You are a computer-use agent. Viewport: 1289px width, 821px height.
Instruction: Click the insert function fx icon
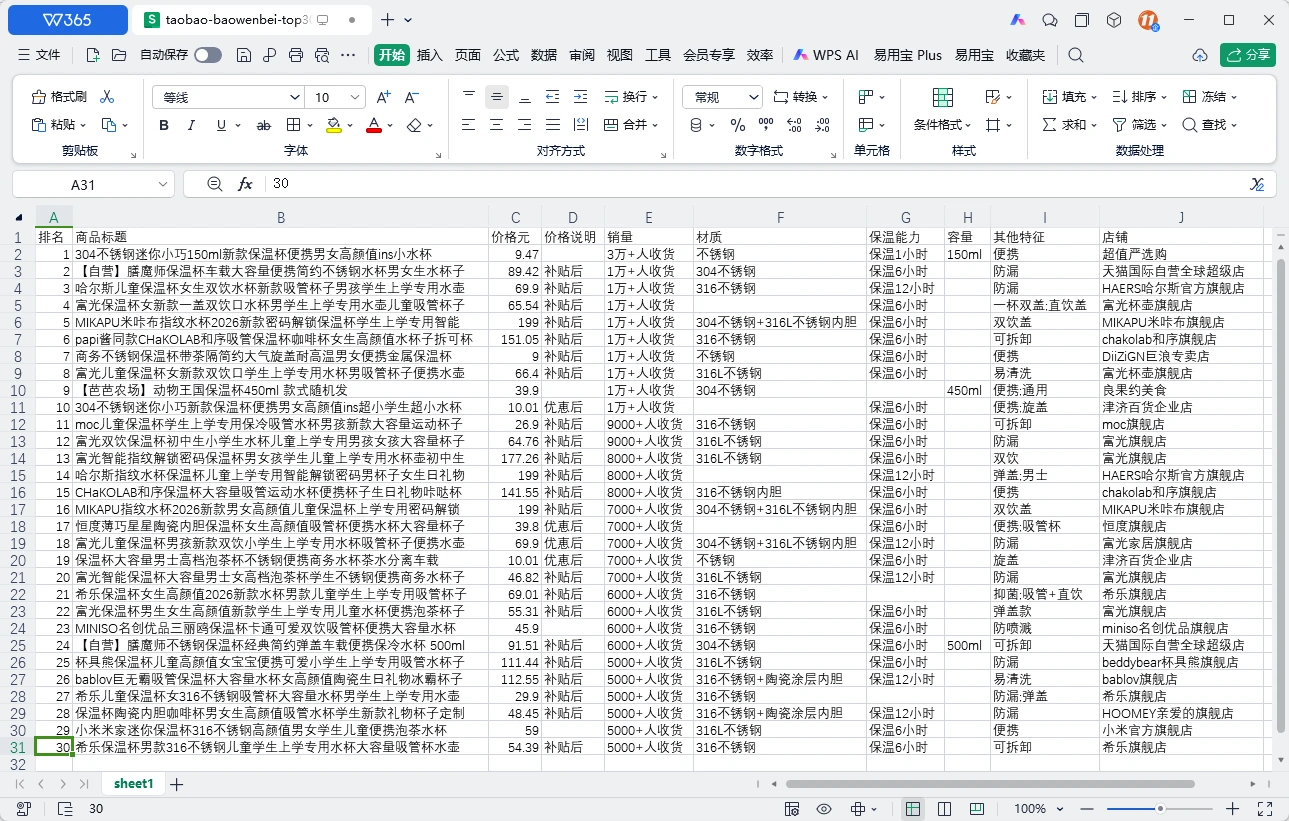coord(245,184)
